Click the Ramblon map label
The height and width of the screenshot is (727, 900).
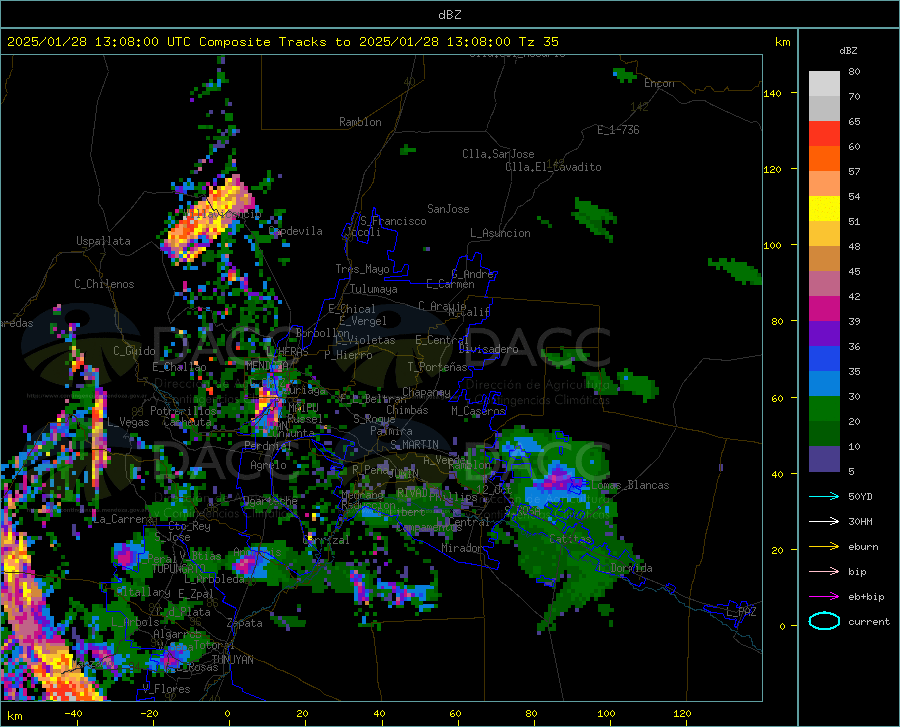[360, 122]
